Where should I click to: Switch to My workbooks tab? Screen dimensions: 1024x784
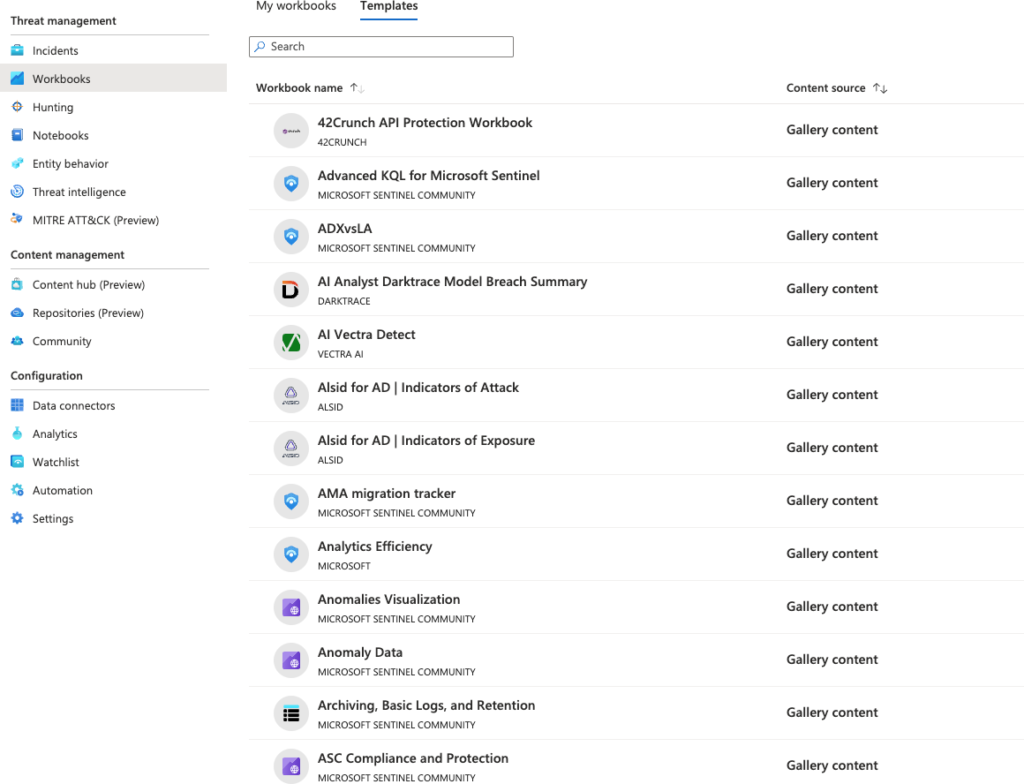click(296, 7)
